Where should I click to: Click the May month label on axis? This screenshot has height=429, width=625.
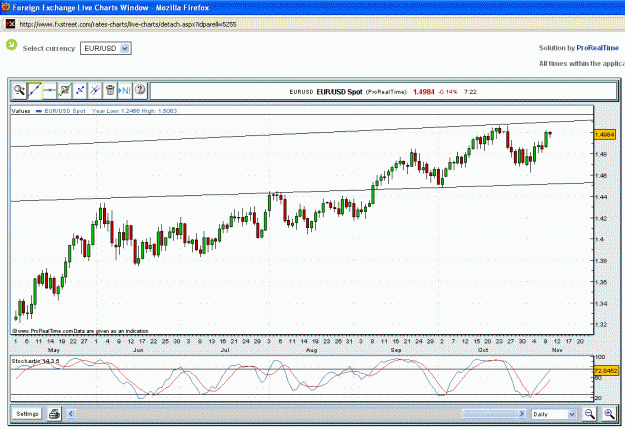click(x=53, y=350)
